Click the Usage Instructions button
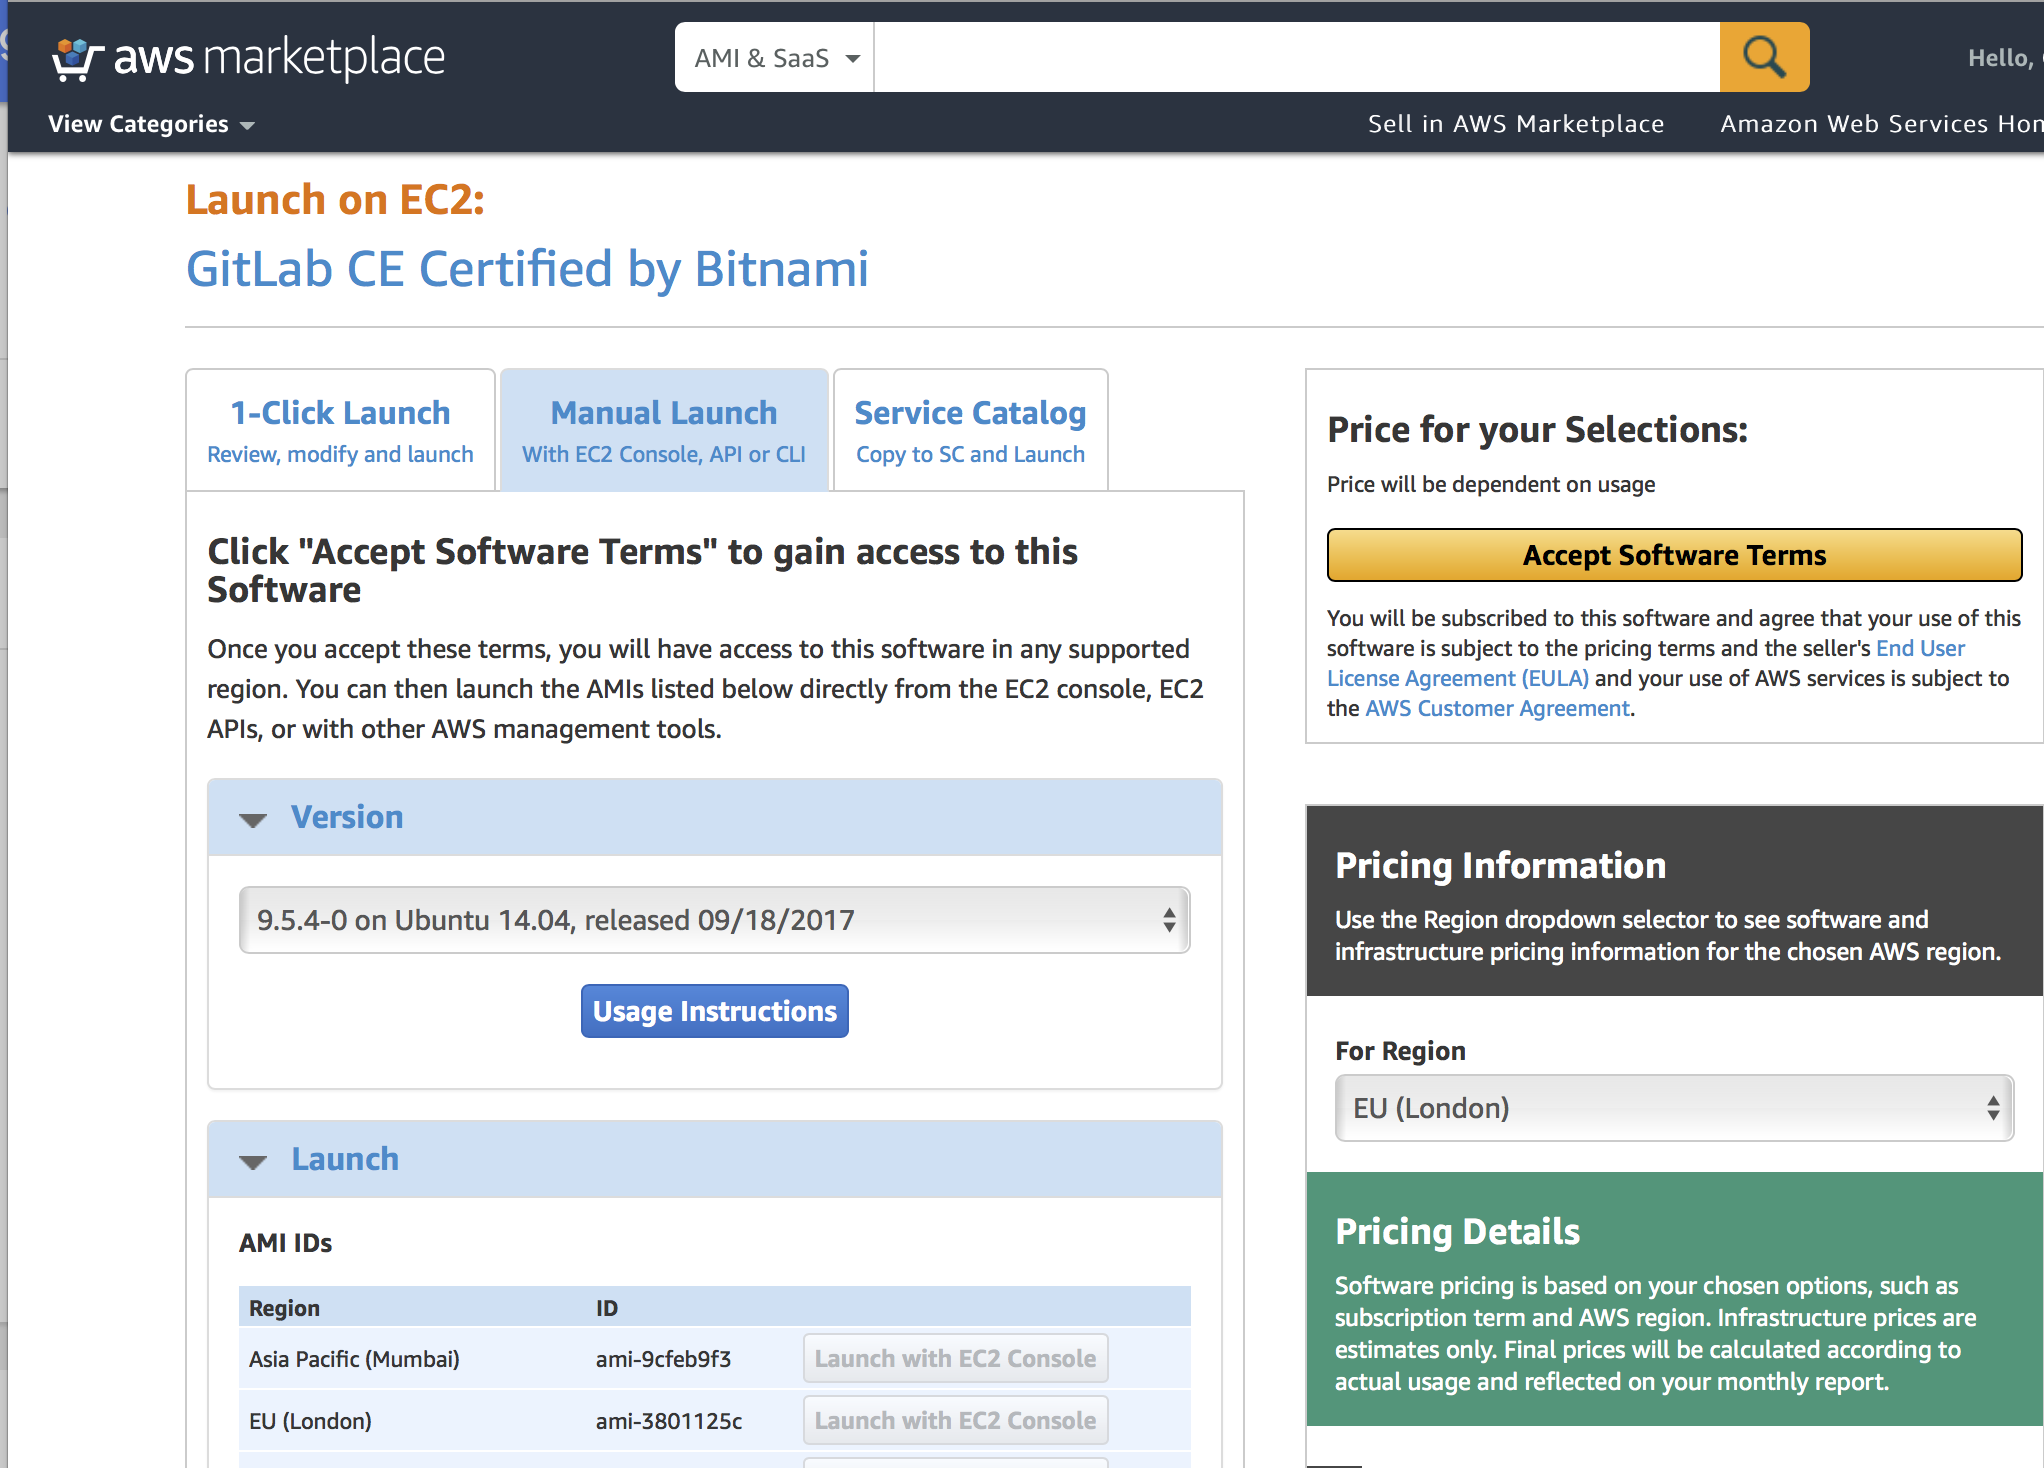 714,1011
